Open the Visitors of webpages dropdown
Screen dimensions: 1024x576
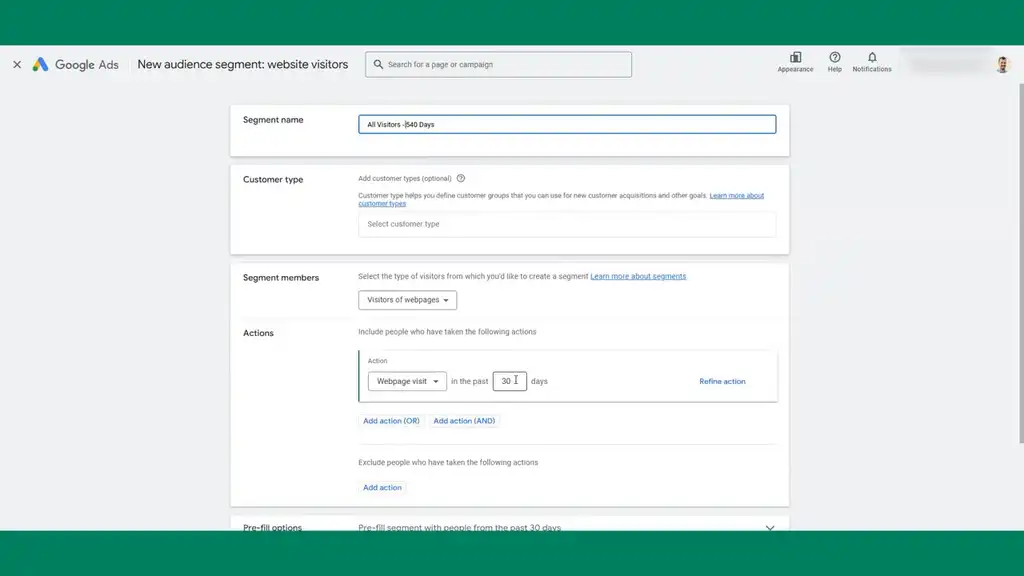407,300
